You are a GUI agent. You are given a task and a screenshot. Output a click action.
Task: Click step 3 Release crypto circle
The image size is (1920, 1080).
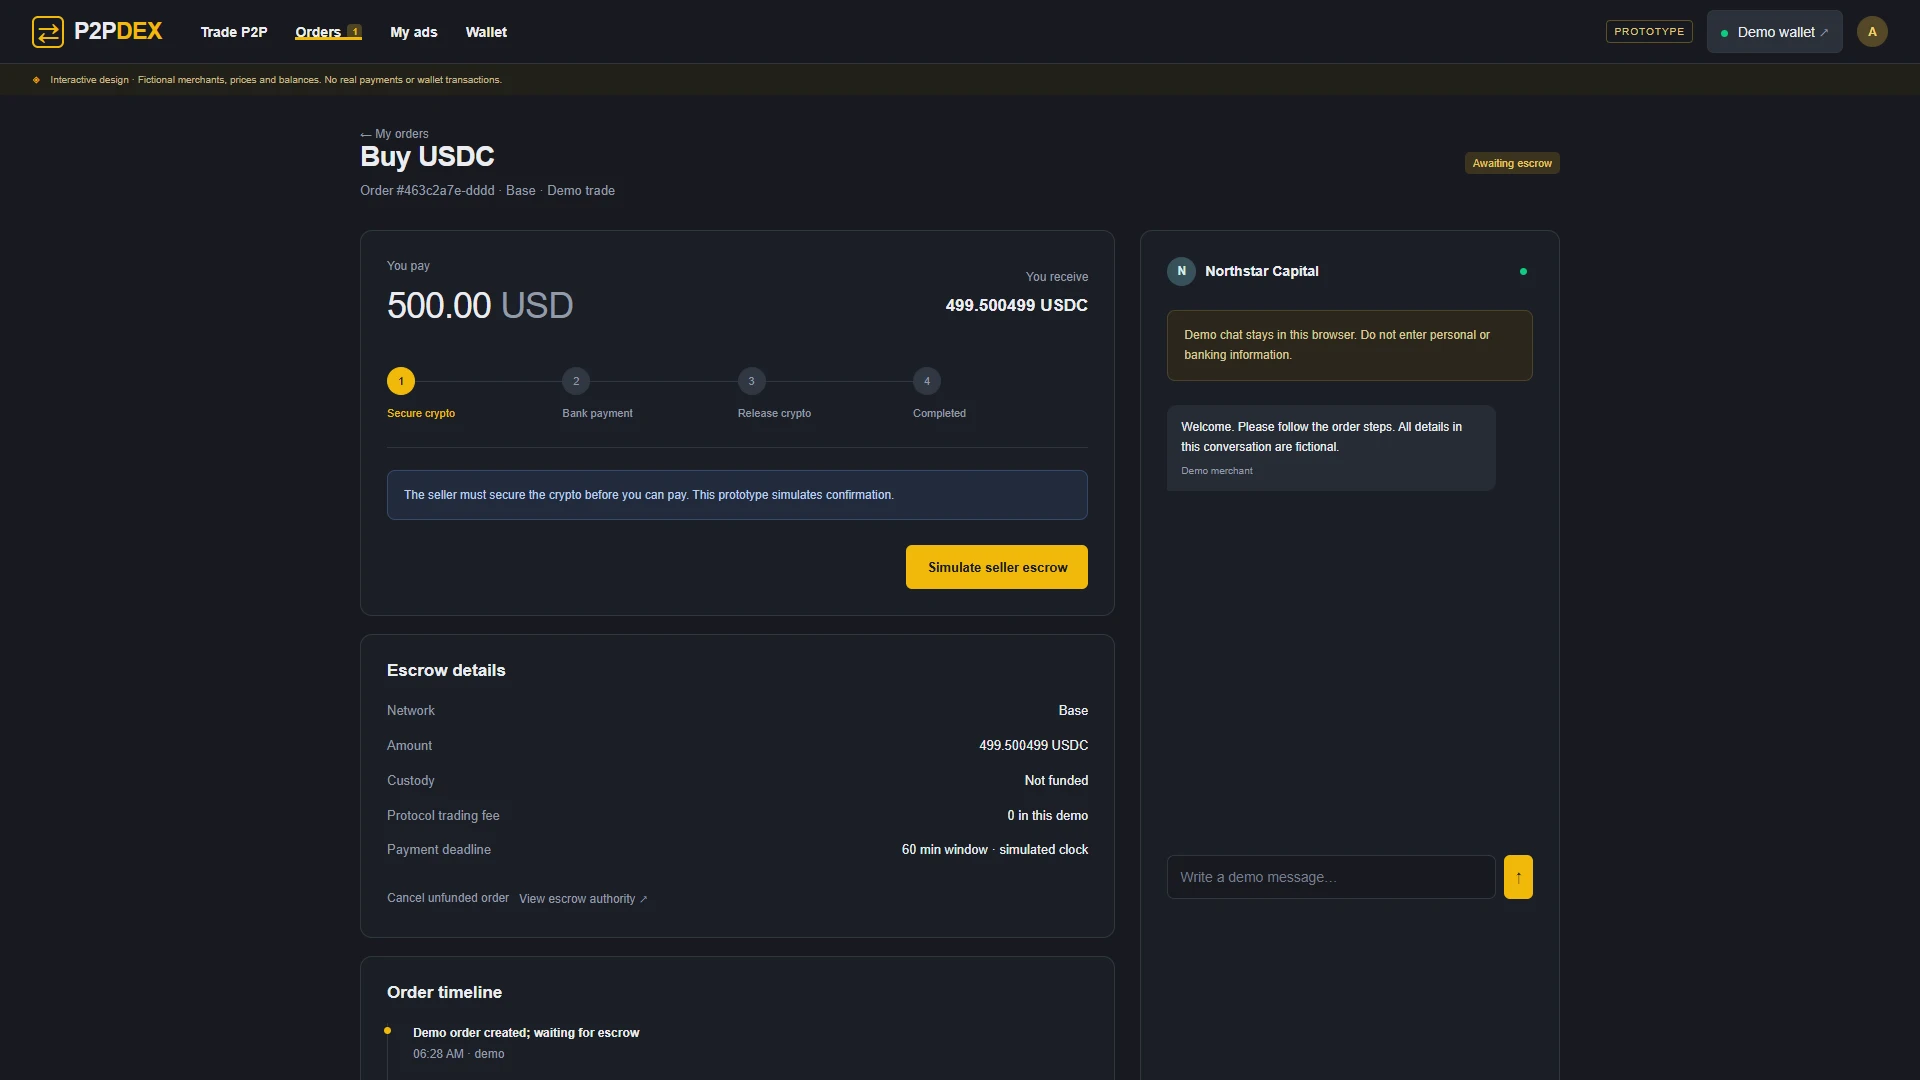752,381
